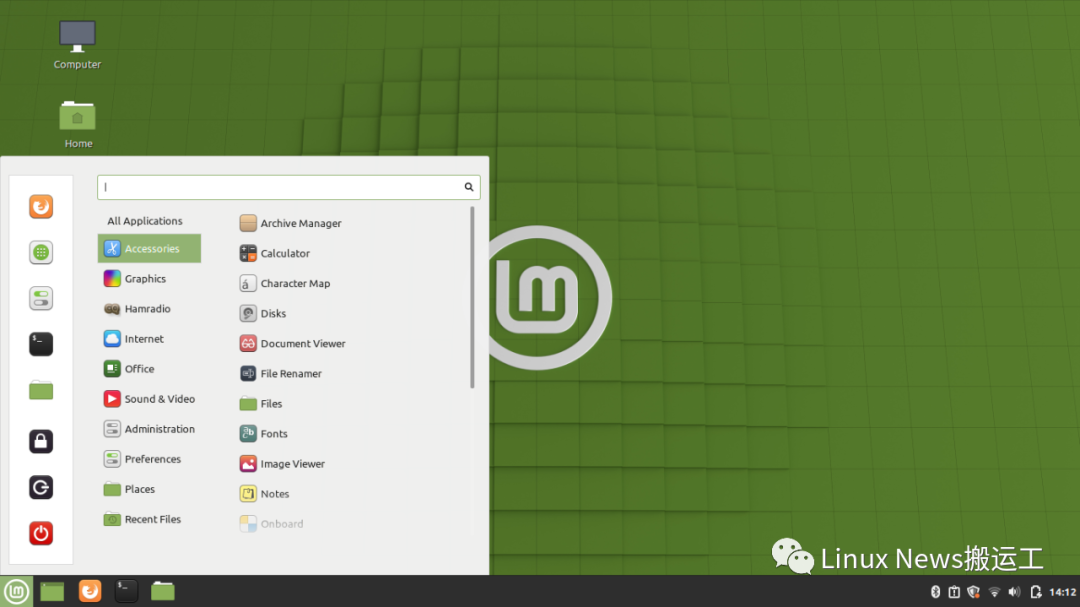Select the Accessories category

[x=149, y=249]
